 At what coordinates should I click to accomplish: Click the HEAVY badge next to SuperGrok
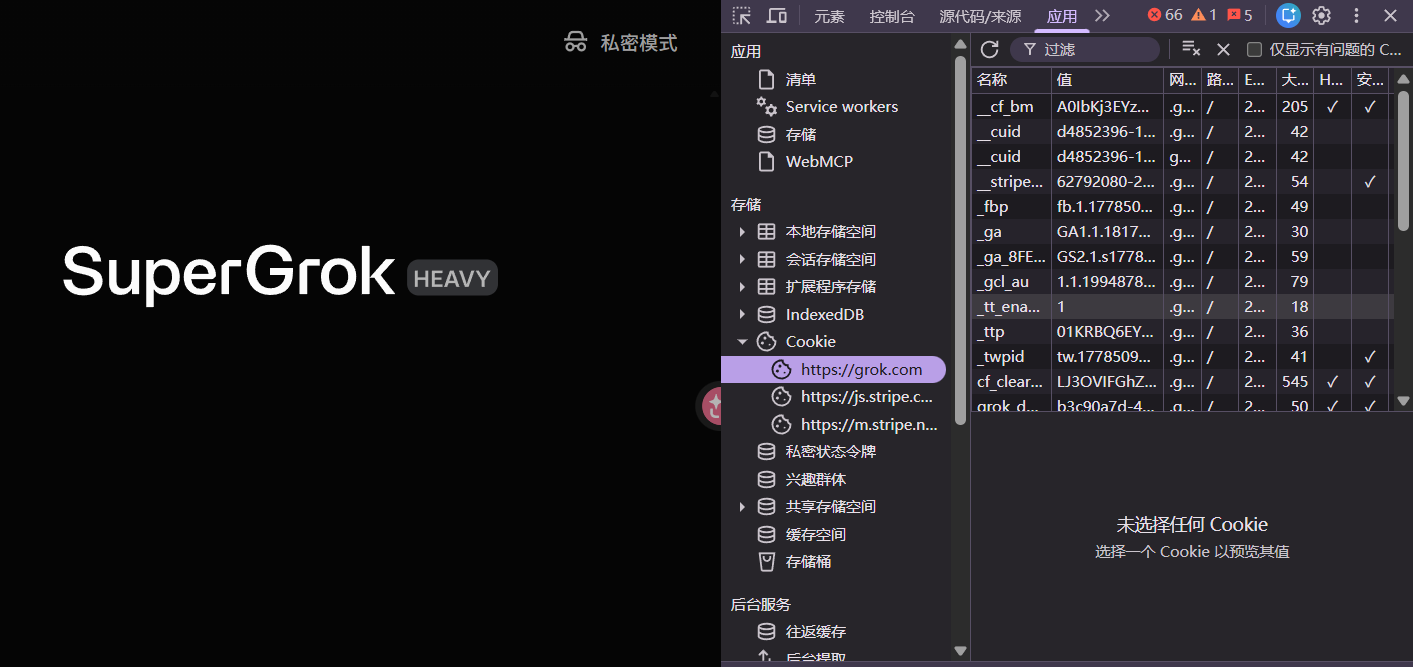[x=452, y=278]
